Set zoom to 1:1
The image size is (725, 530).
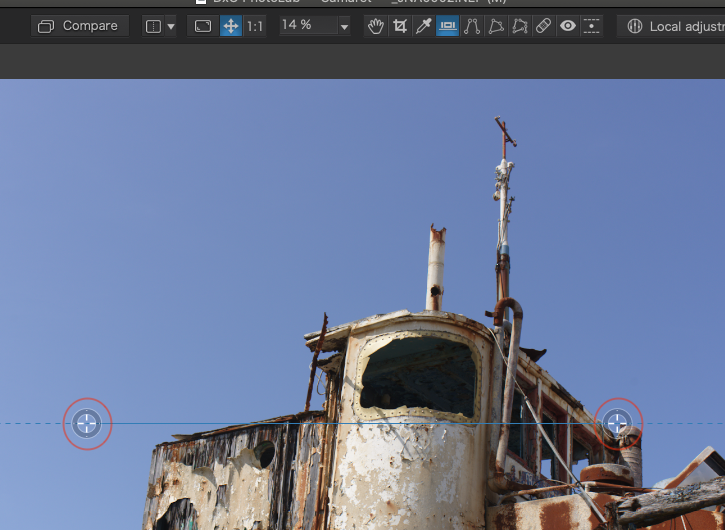coord(254,26)
